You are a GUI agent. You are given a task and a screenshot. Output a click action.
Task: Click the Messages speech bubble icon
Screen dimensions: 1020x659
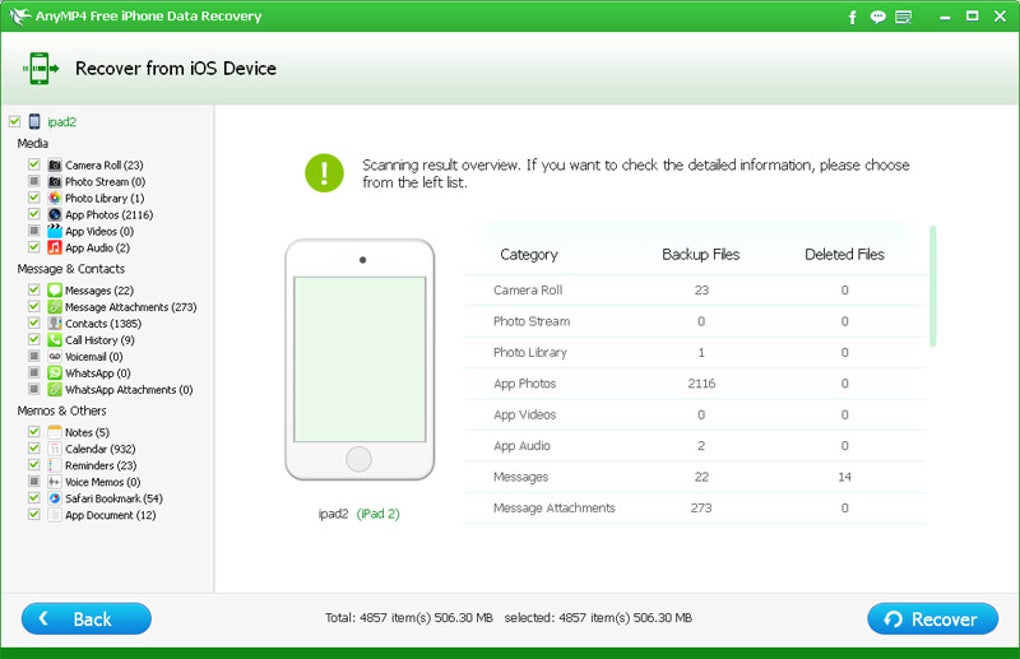[x=55, y=290]
